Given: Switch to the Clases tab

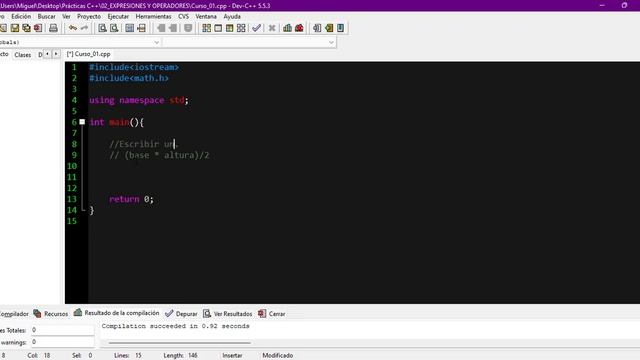Looking at the screenshot, I should (x=22, y=54).
